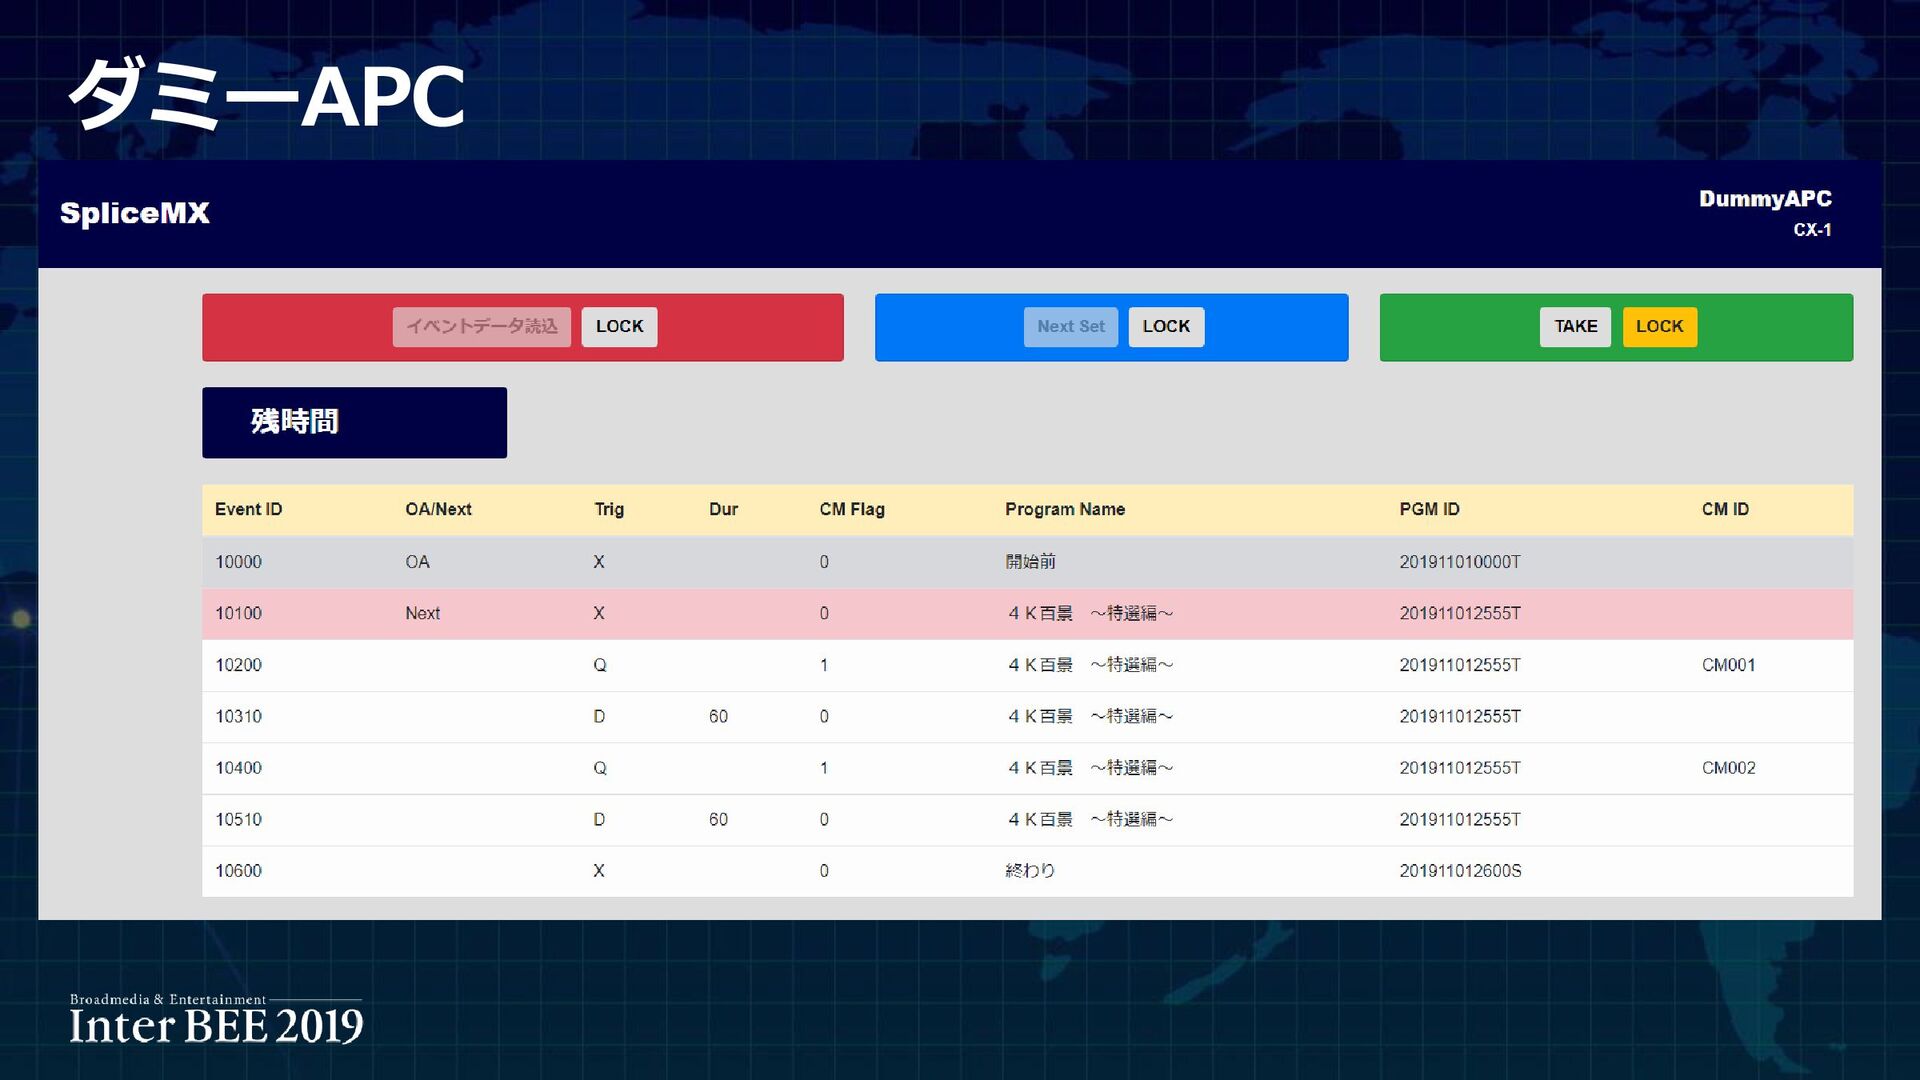Click the OA/Next column header

point(438,509)
